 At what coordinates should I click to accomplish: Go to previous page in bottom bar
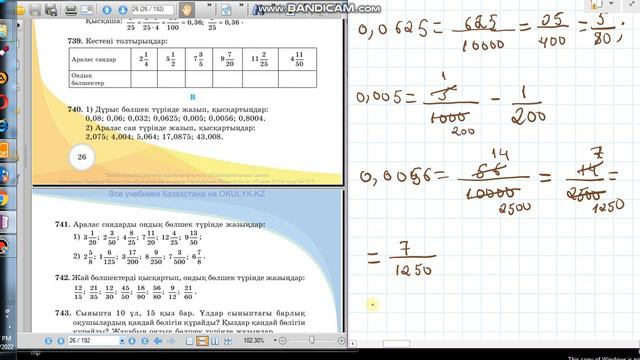click(x=61, y=340)
